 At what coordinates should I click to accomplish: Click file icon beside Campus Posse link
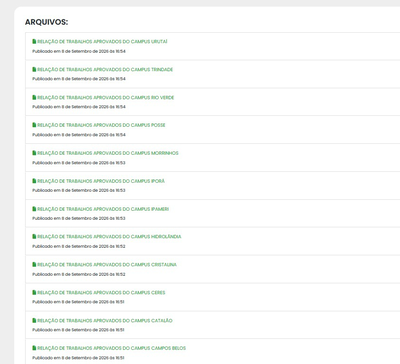pos(34,125)
